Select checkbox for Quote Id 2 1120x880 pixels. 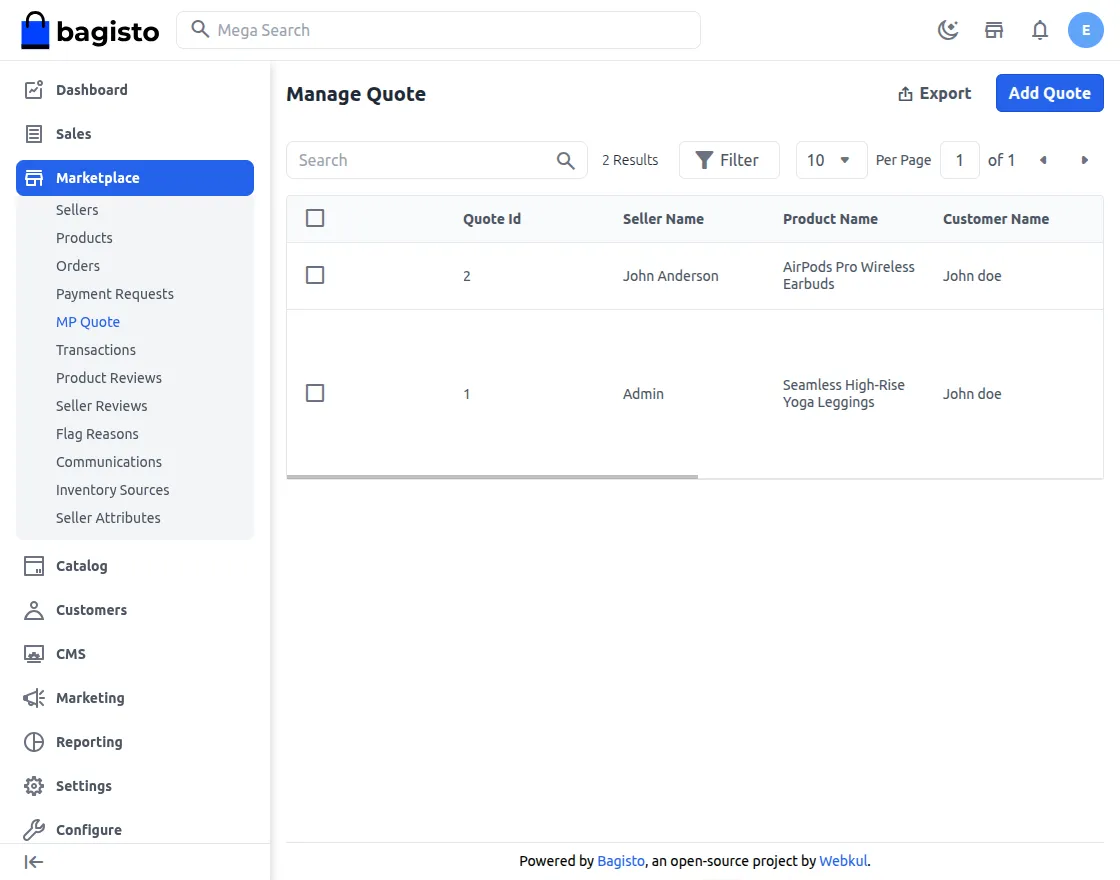click(315, 275)
